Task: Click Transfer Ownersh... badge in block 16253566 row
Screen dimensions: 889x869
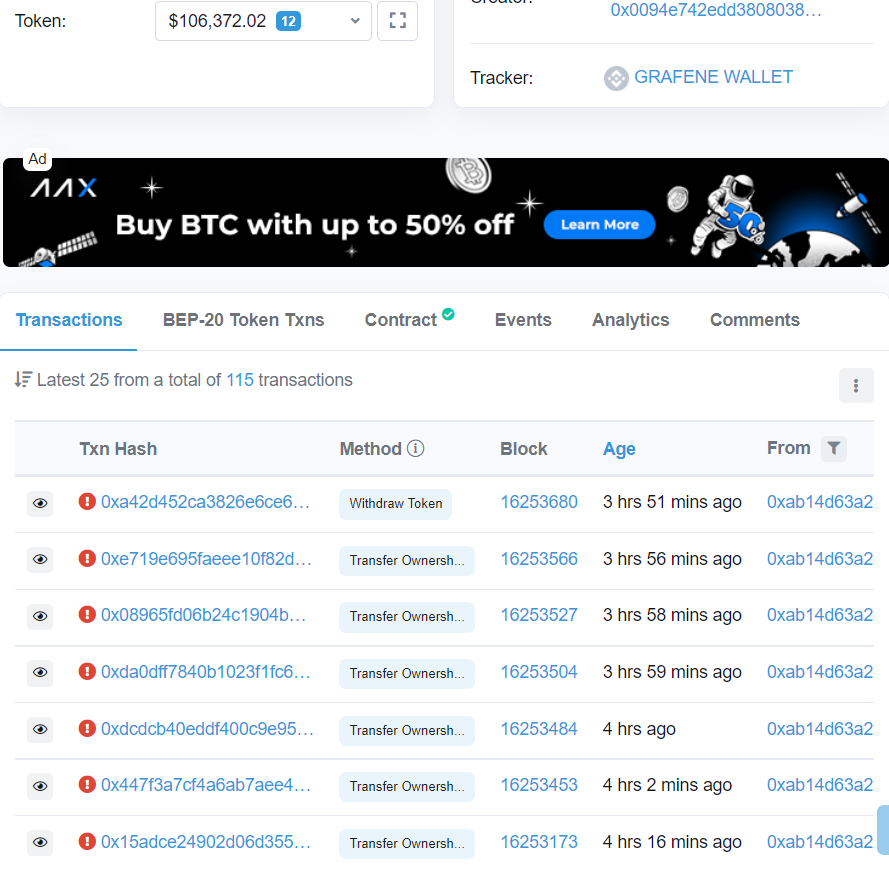Action: coord(407,561)
